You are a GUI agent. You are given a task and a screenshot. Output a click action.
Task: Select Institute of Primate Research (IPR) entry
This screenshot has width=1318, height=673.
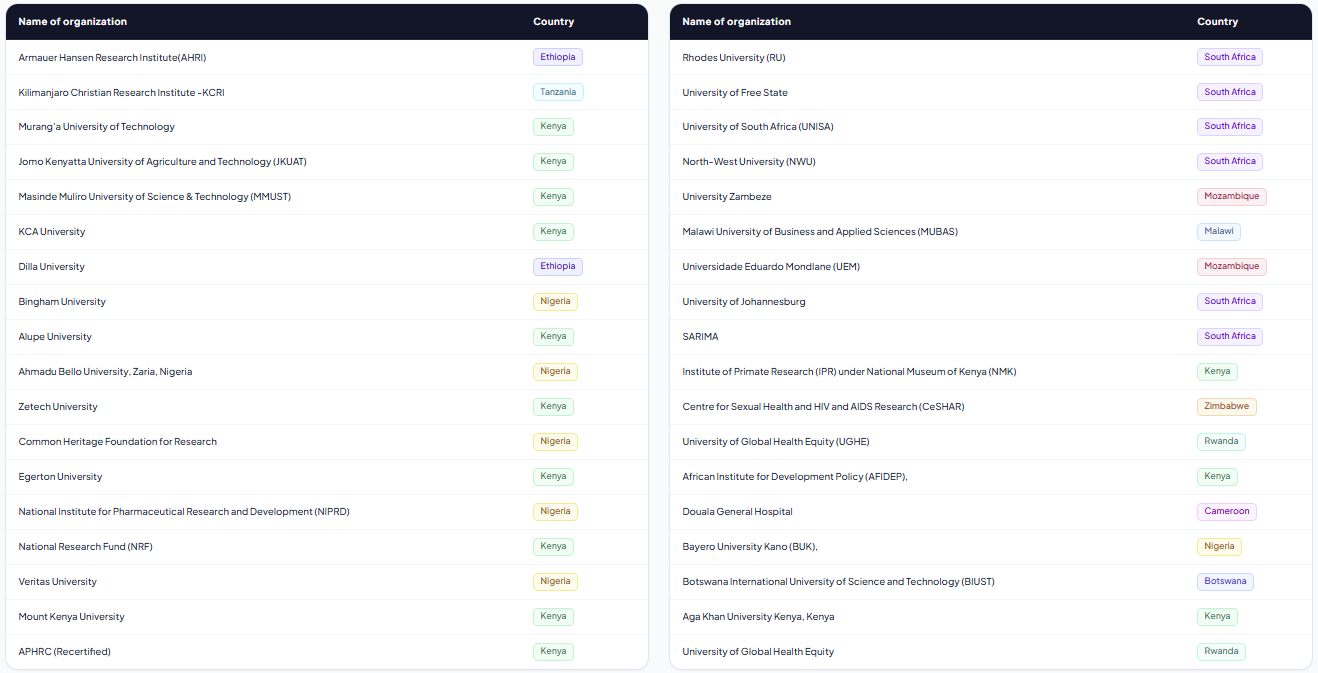(x=849, y=372)
